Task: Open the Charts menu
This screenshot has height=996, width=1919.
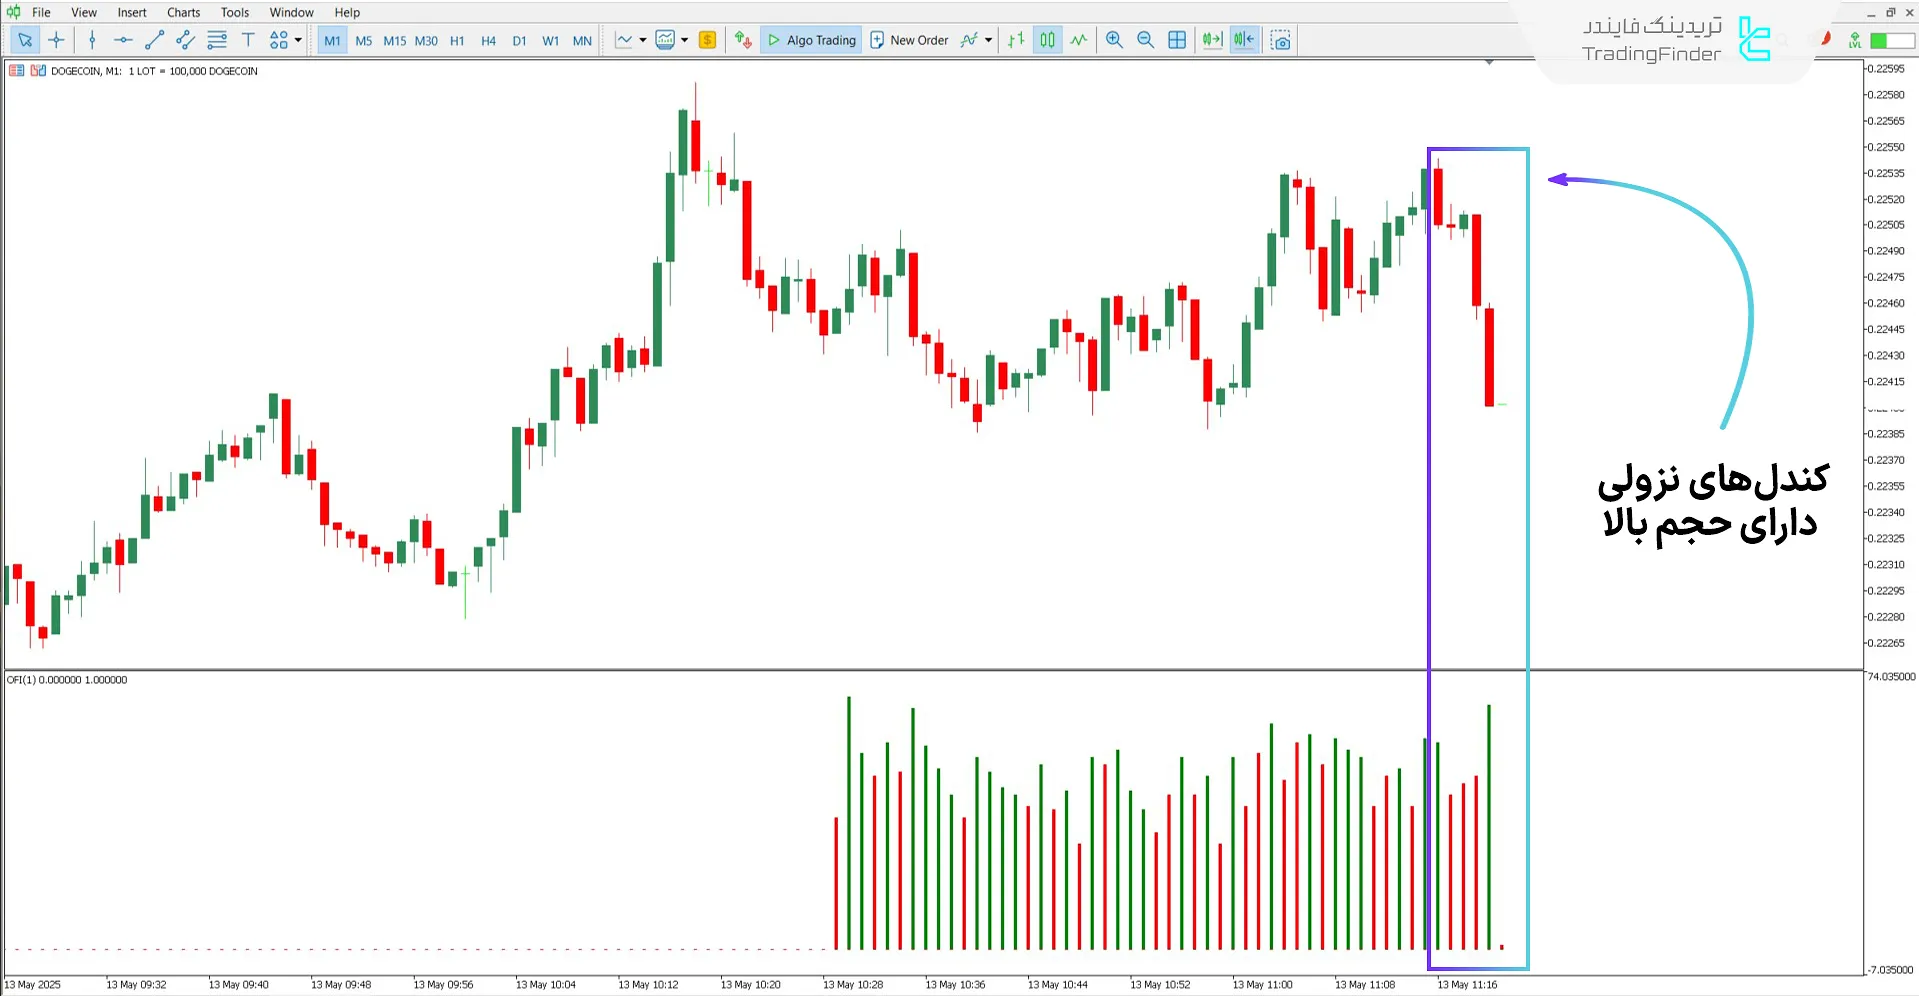Action: (183, 12)
